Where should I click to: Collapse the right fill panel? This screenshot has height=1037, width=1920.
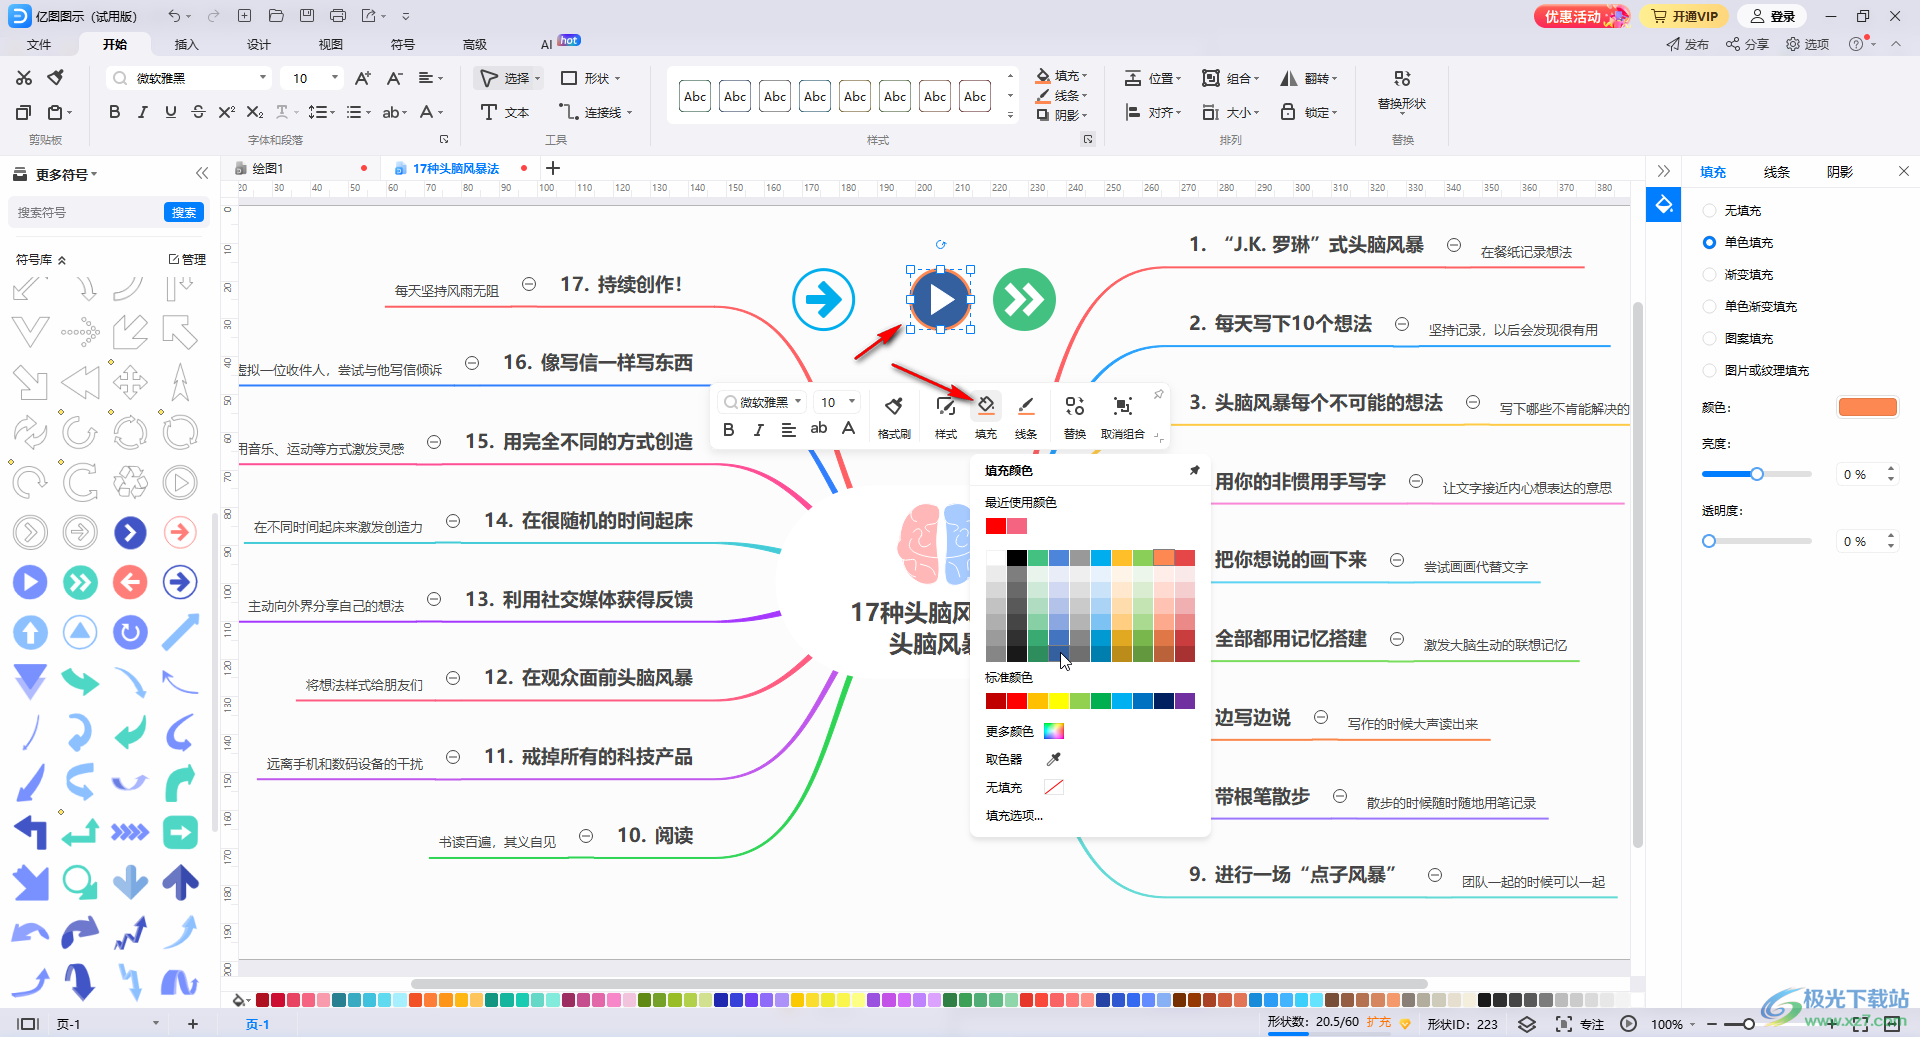pyautogui.click(x=1664, y=171)
